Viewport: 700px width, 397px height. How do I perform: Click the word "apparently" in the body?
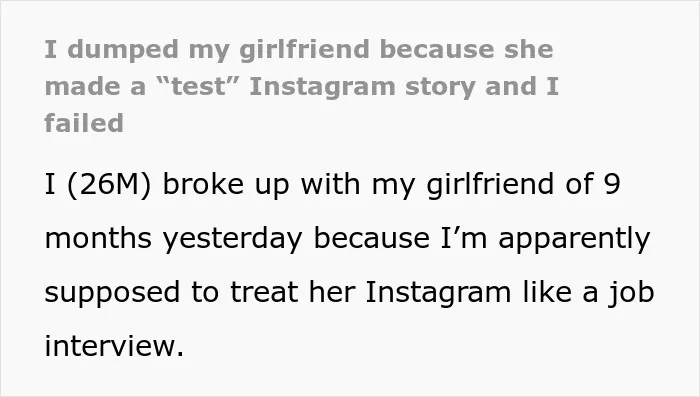(574, 240)
